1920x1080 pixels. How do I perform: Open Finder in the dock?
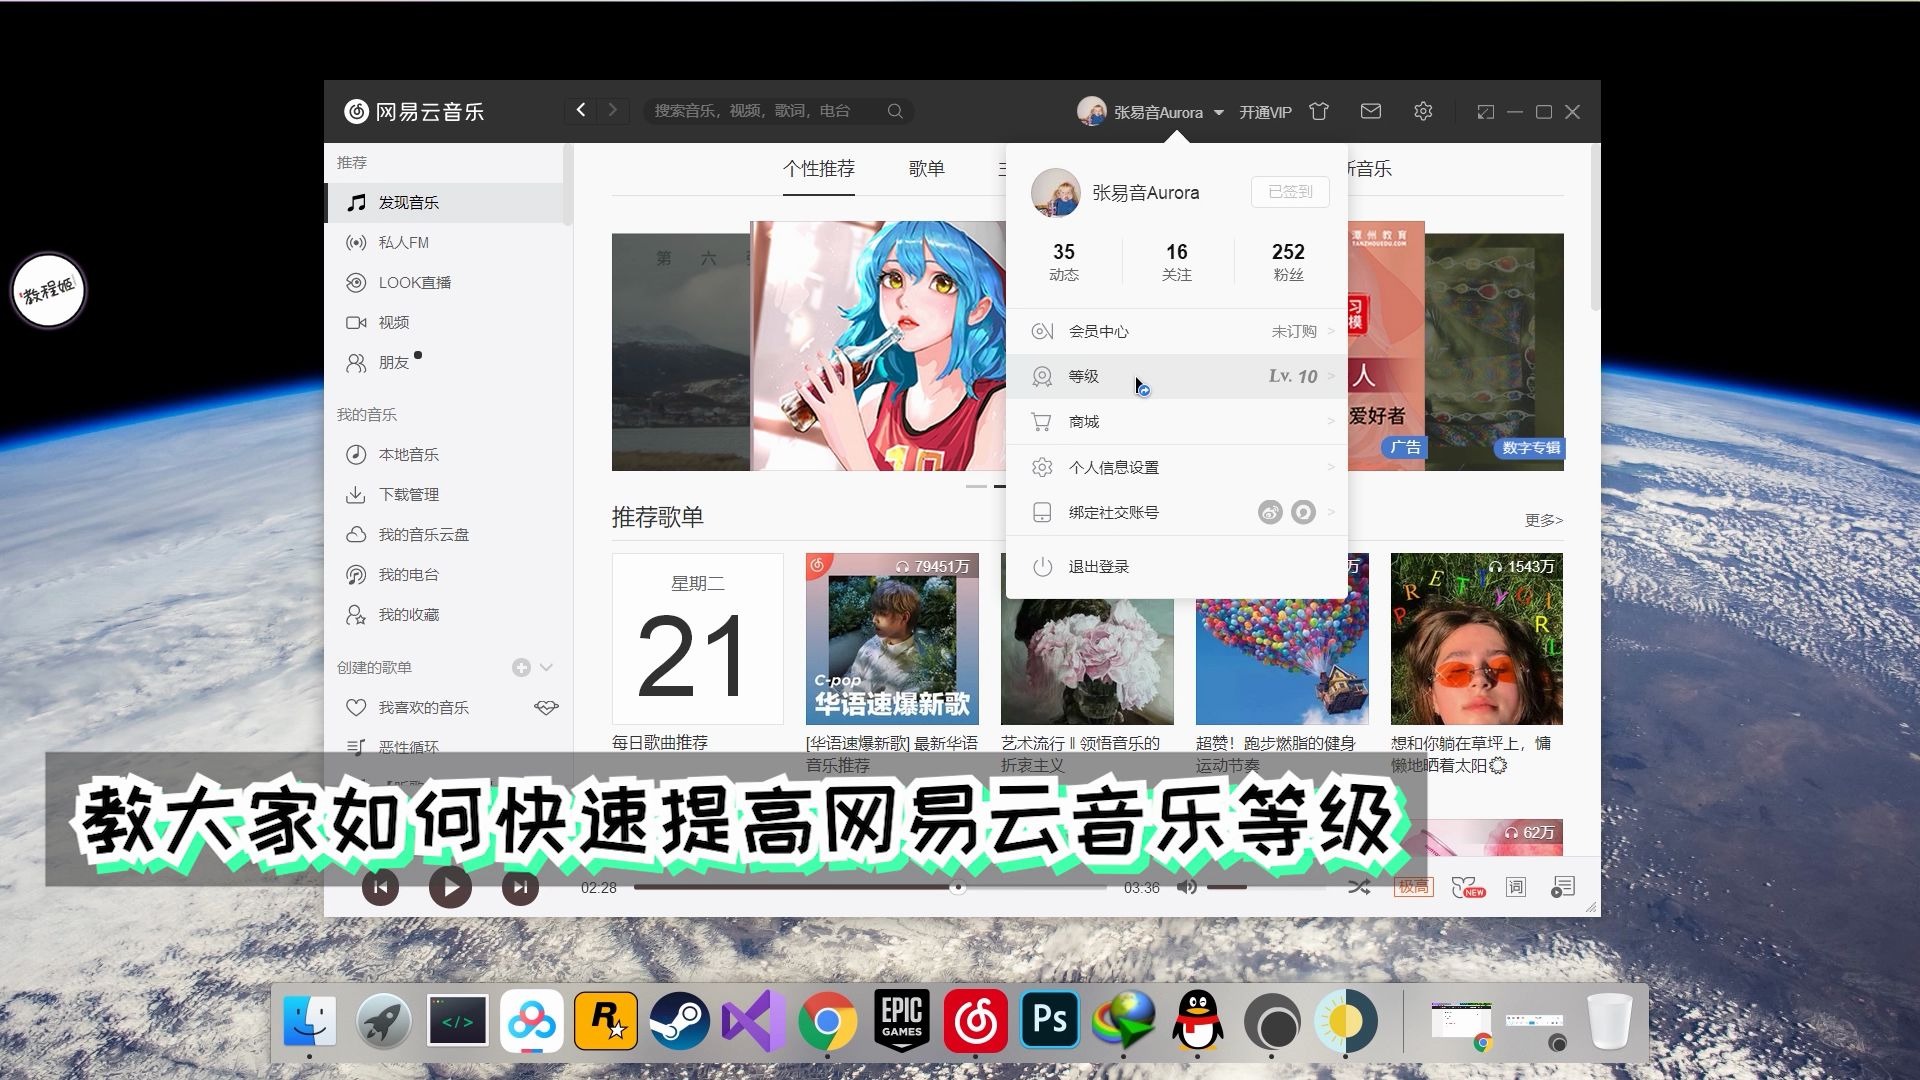309,1021
